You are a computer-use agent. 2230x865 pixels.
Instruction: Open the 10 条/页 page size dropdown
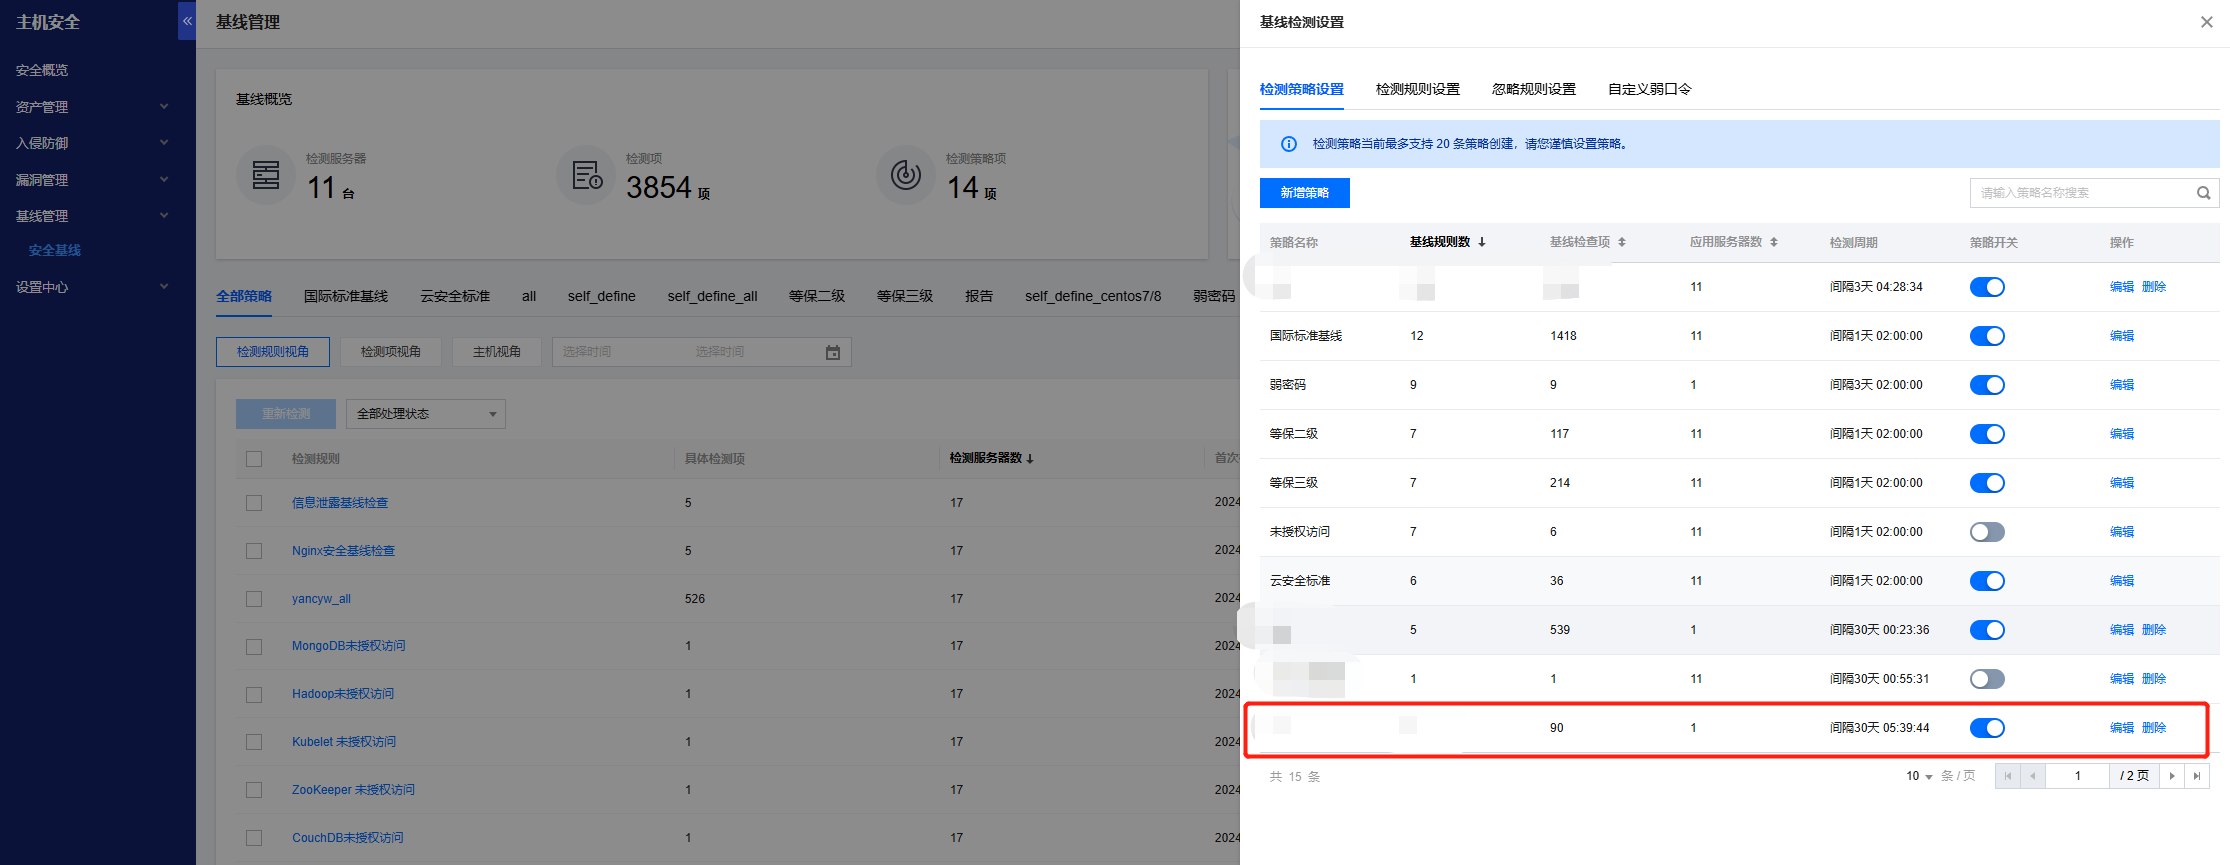coord(1918,776)
